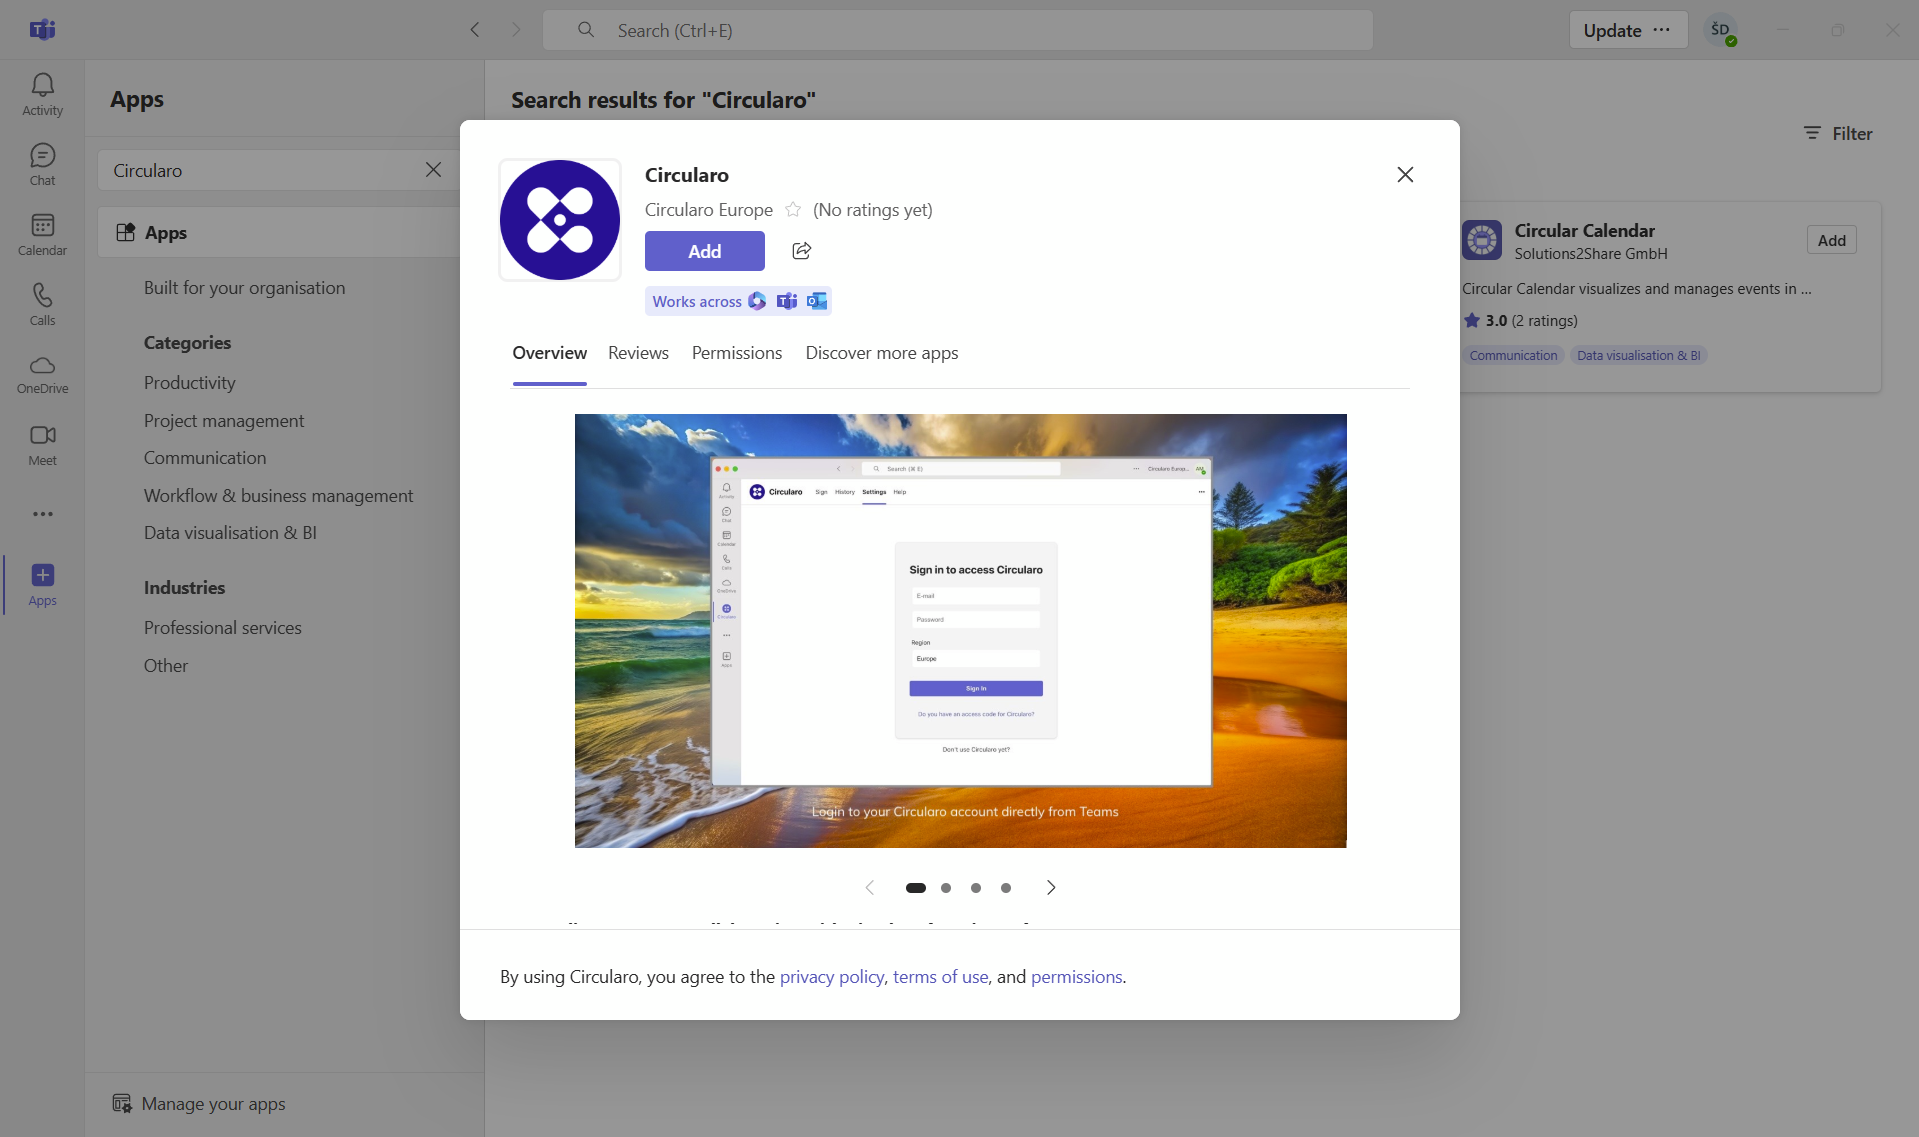1919x1137 pixels.
Task: Jump to the third carousel dot
Action: pos(976,888)
